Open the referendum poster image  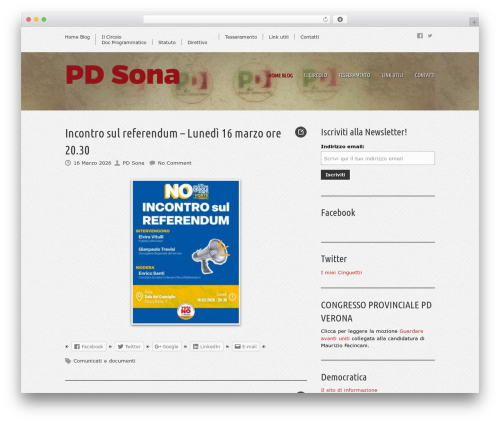pyautogui.click(x=186, y=252)
